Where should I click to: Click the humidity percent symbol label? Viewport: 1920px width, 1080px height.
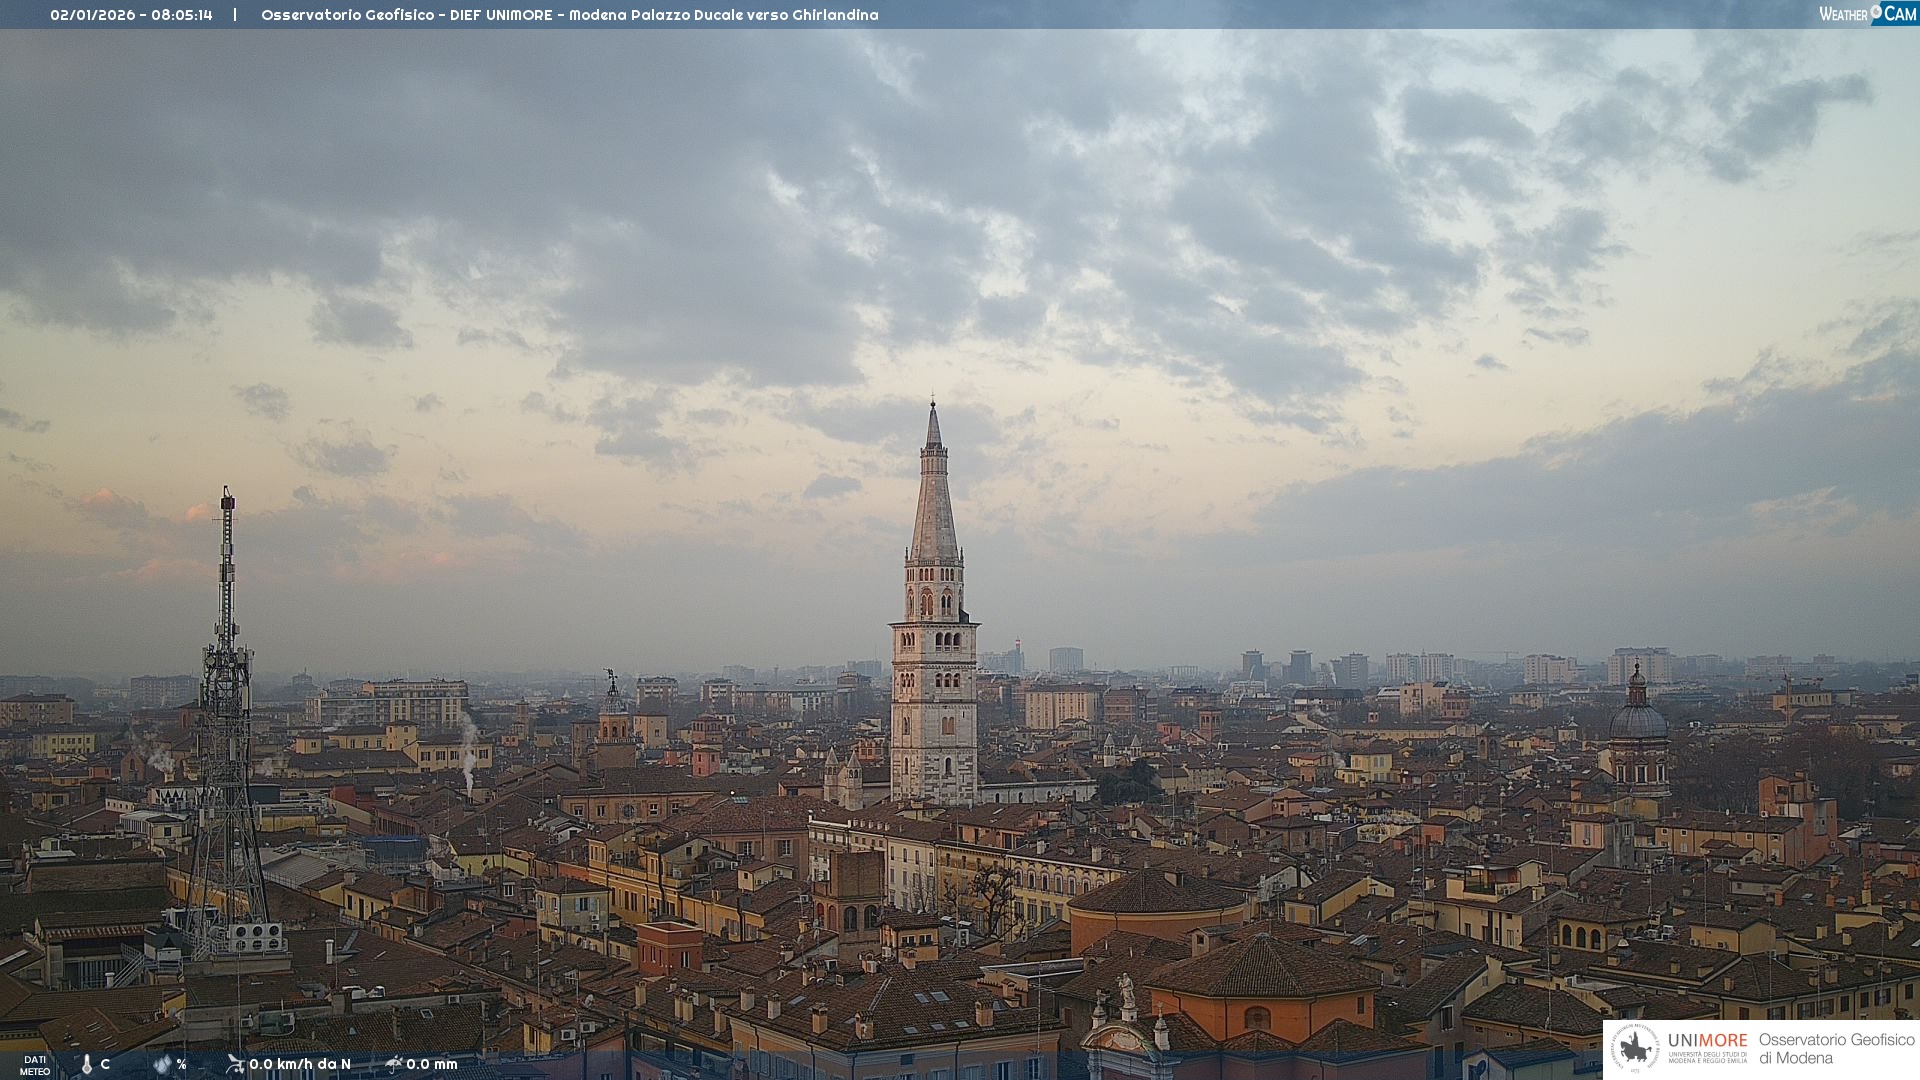[x=181, y=1065]
